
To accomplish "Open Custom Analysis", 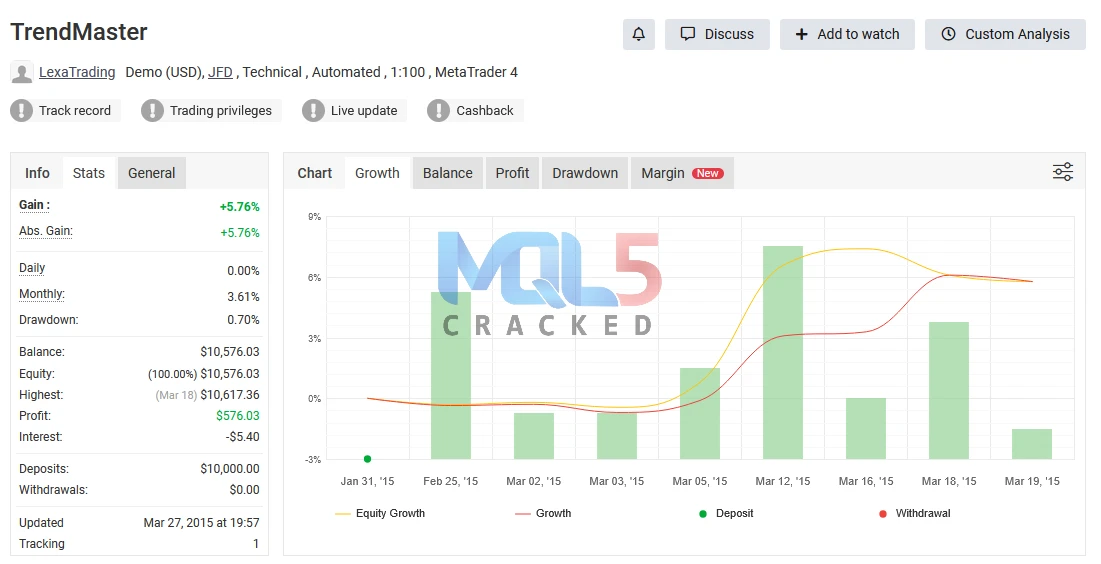I will (1005, 34).
